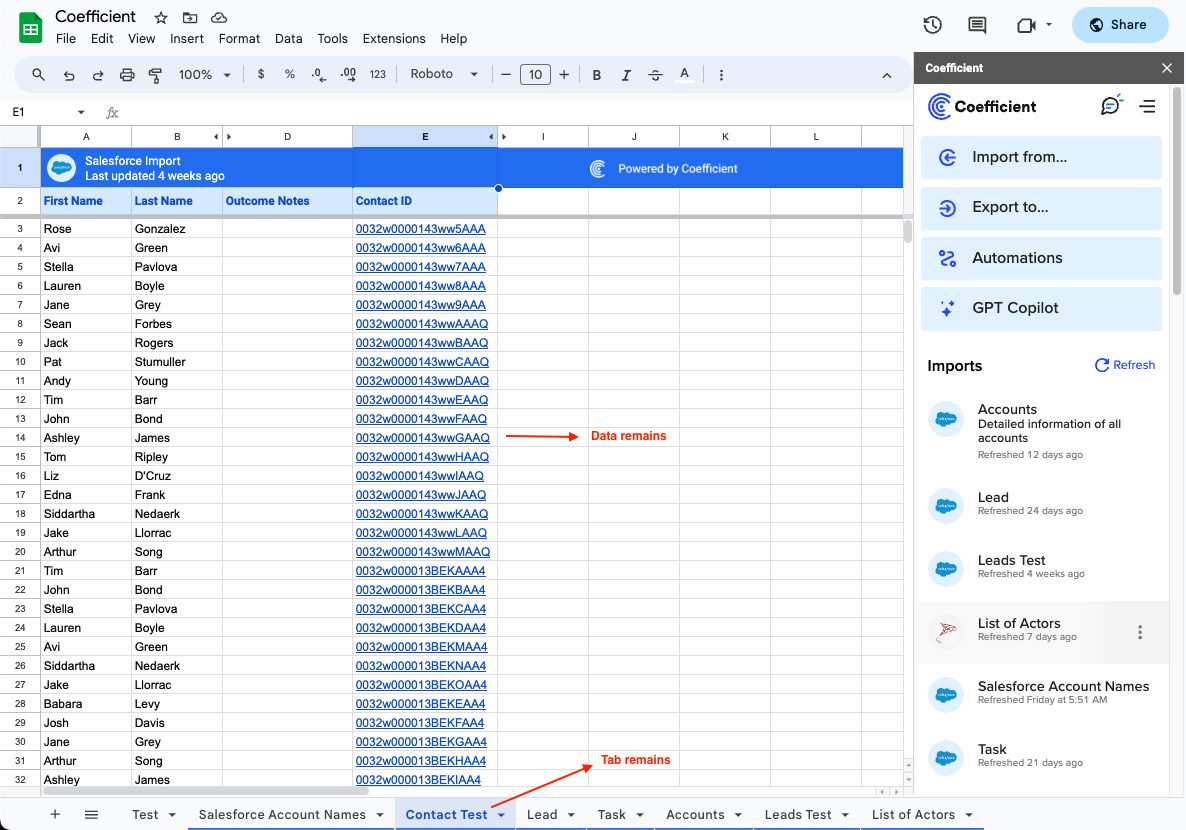The image size is (1186, 830).
Task: Click the font size field showing 10
Action: coord(535,74)
